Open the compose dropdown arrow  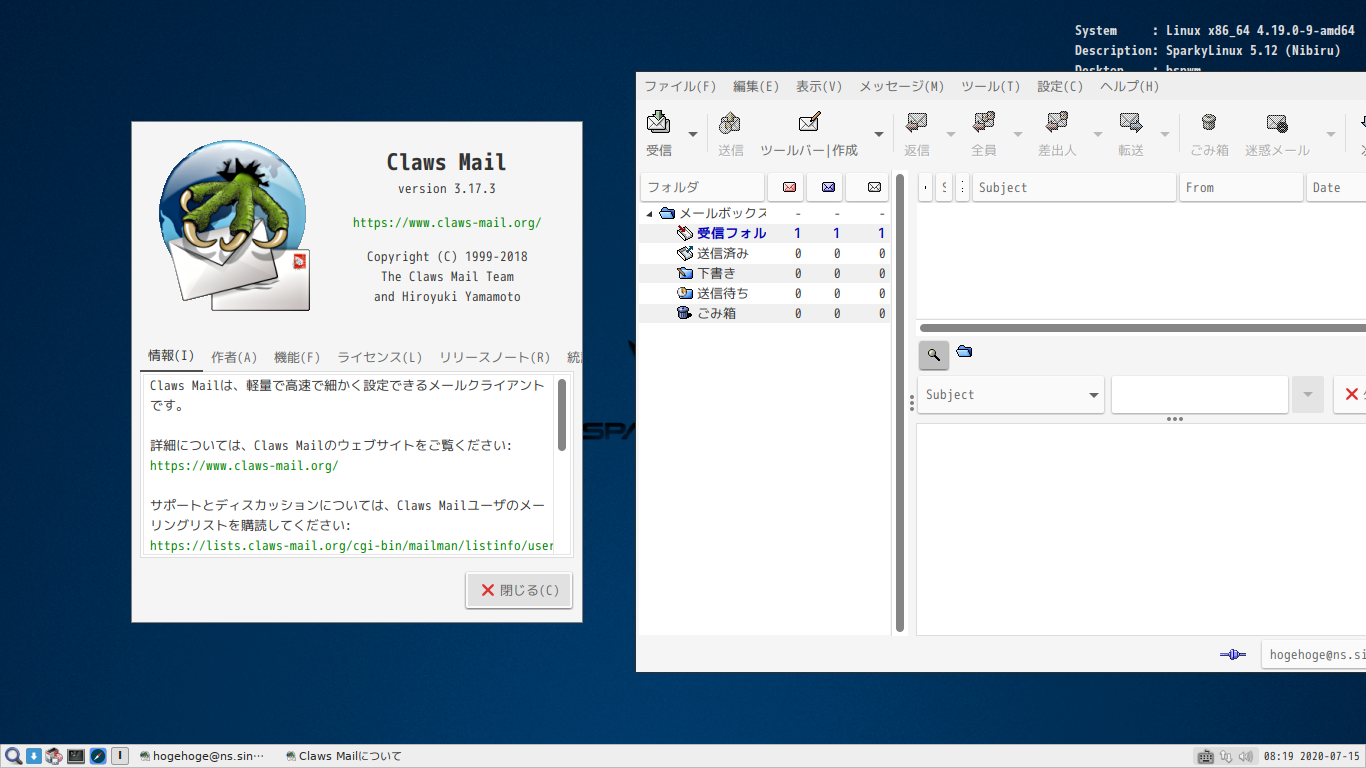coord(879,134)
